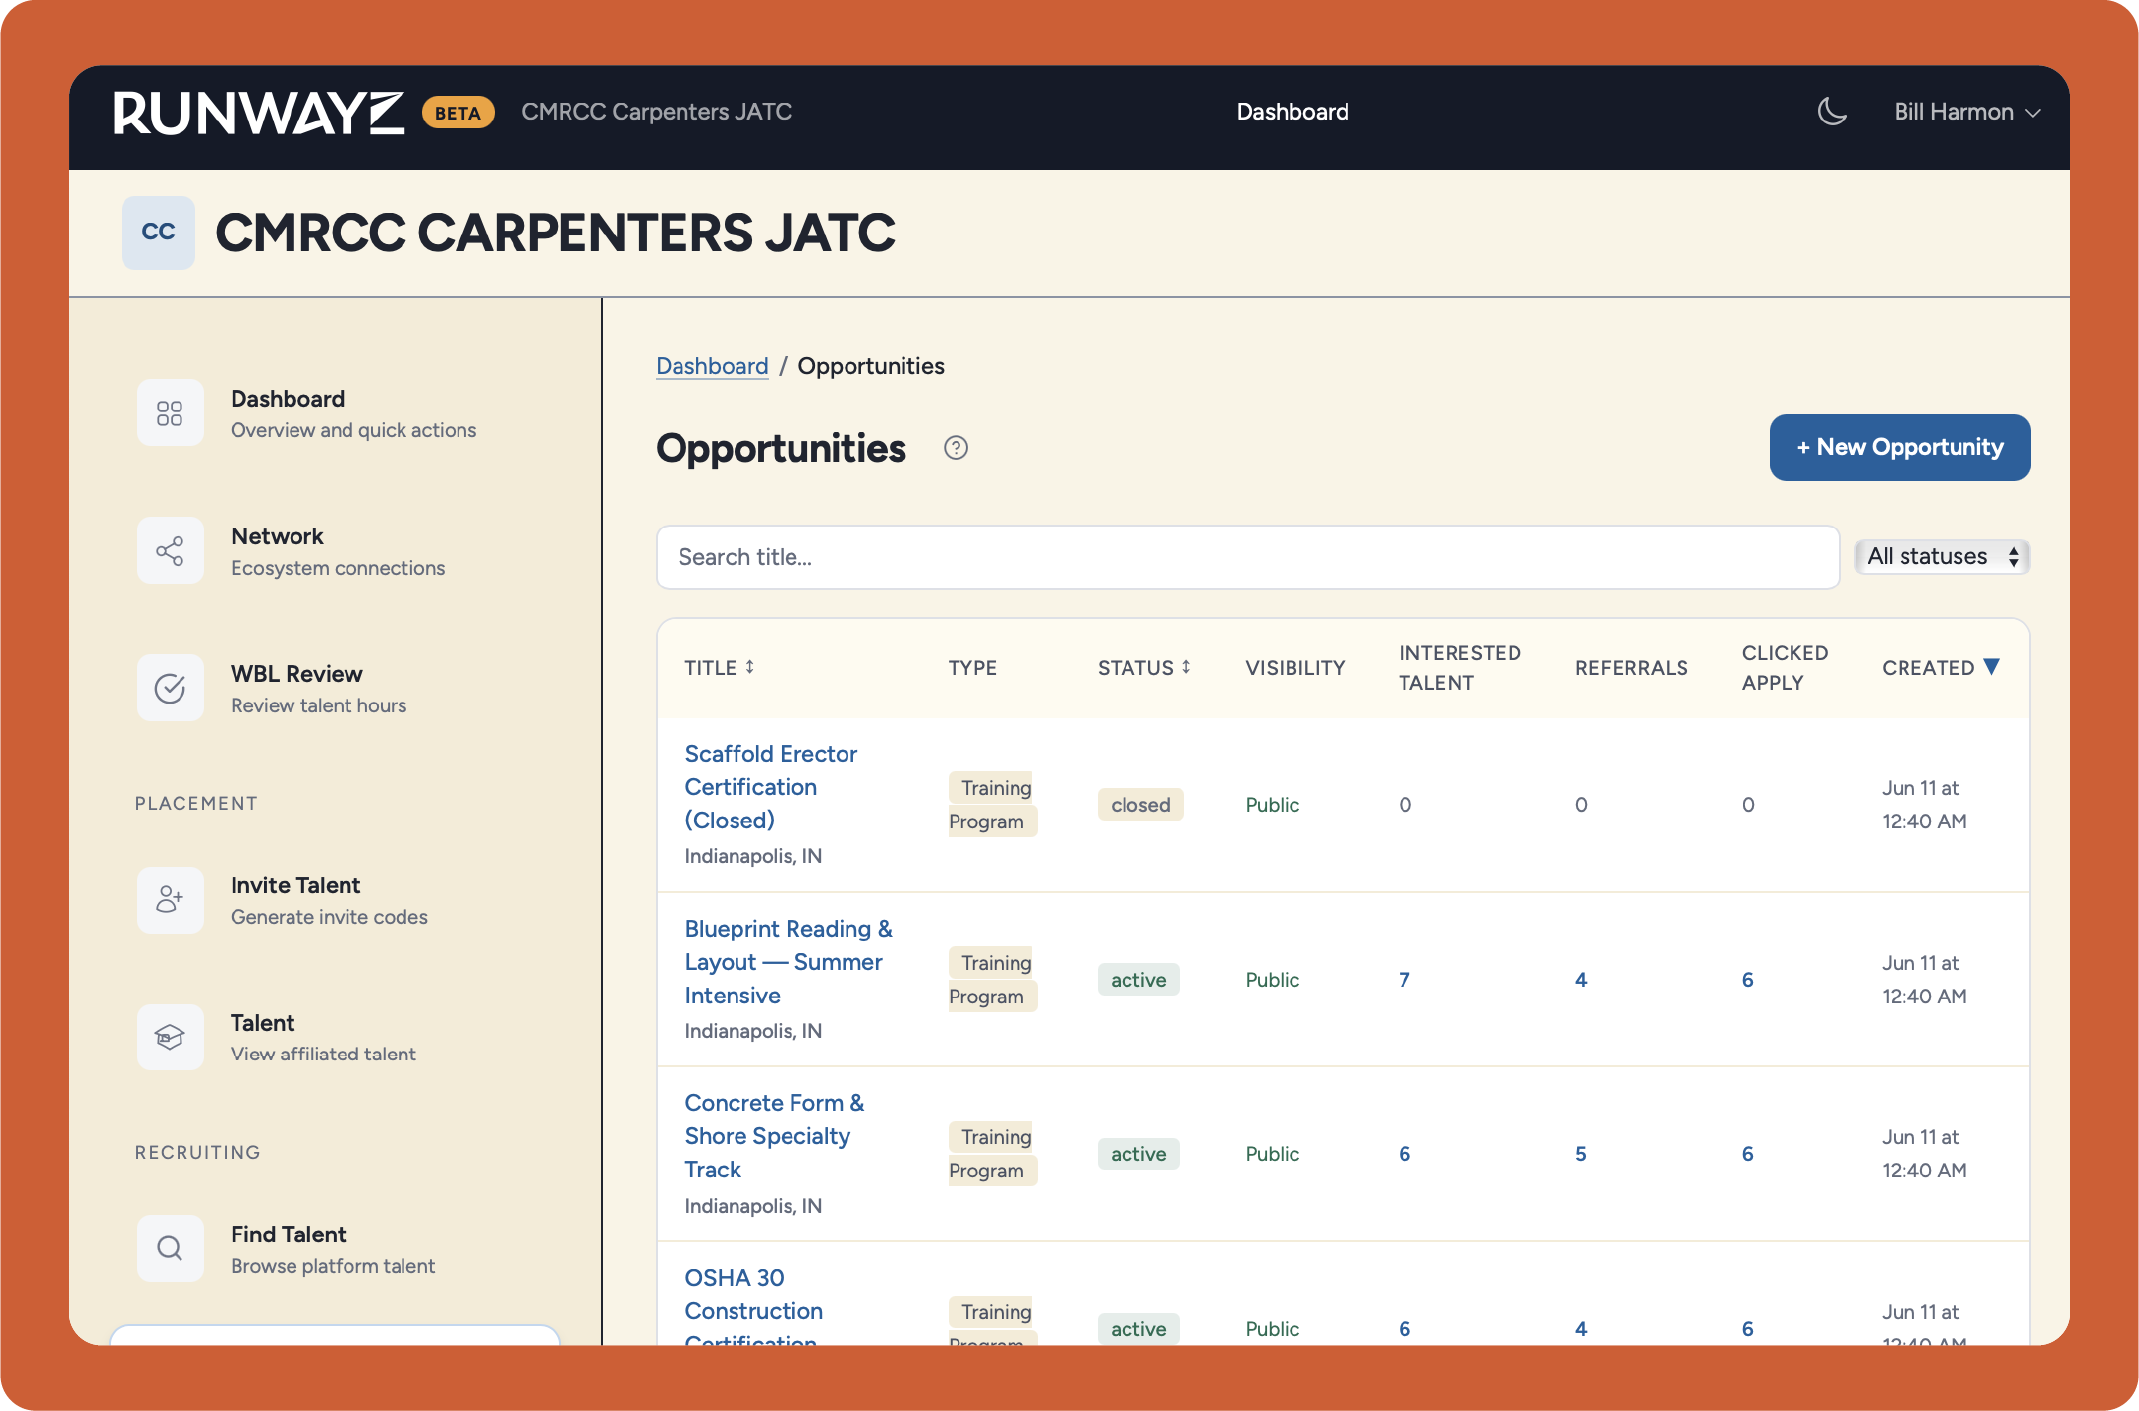This screenshot has height=1411, width=2139.
Task: Open Find Talent browse platform talent
Action: point(334,1249)
